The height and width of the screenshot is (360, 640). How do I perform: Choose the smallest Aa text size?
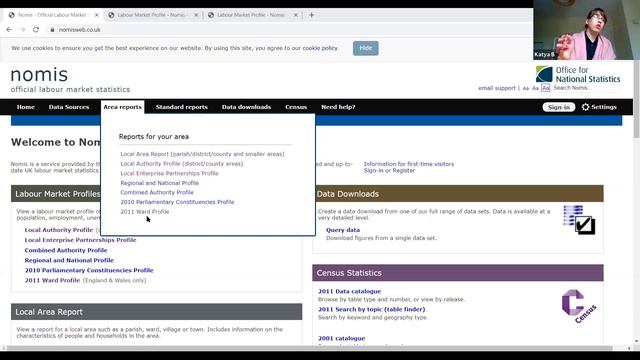[x=526, y=88]
